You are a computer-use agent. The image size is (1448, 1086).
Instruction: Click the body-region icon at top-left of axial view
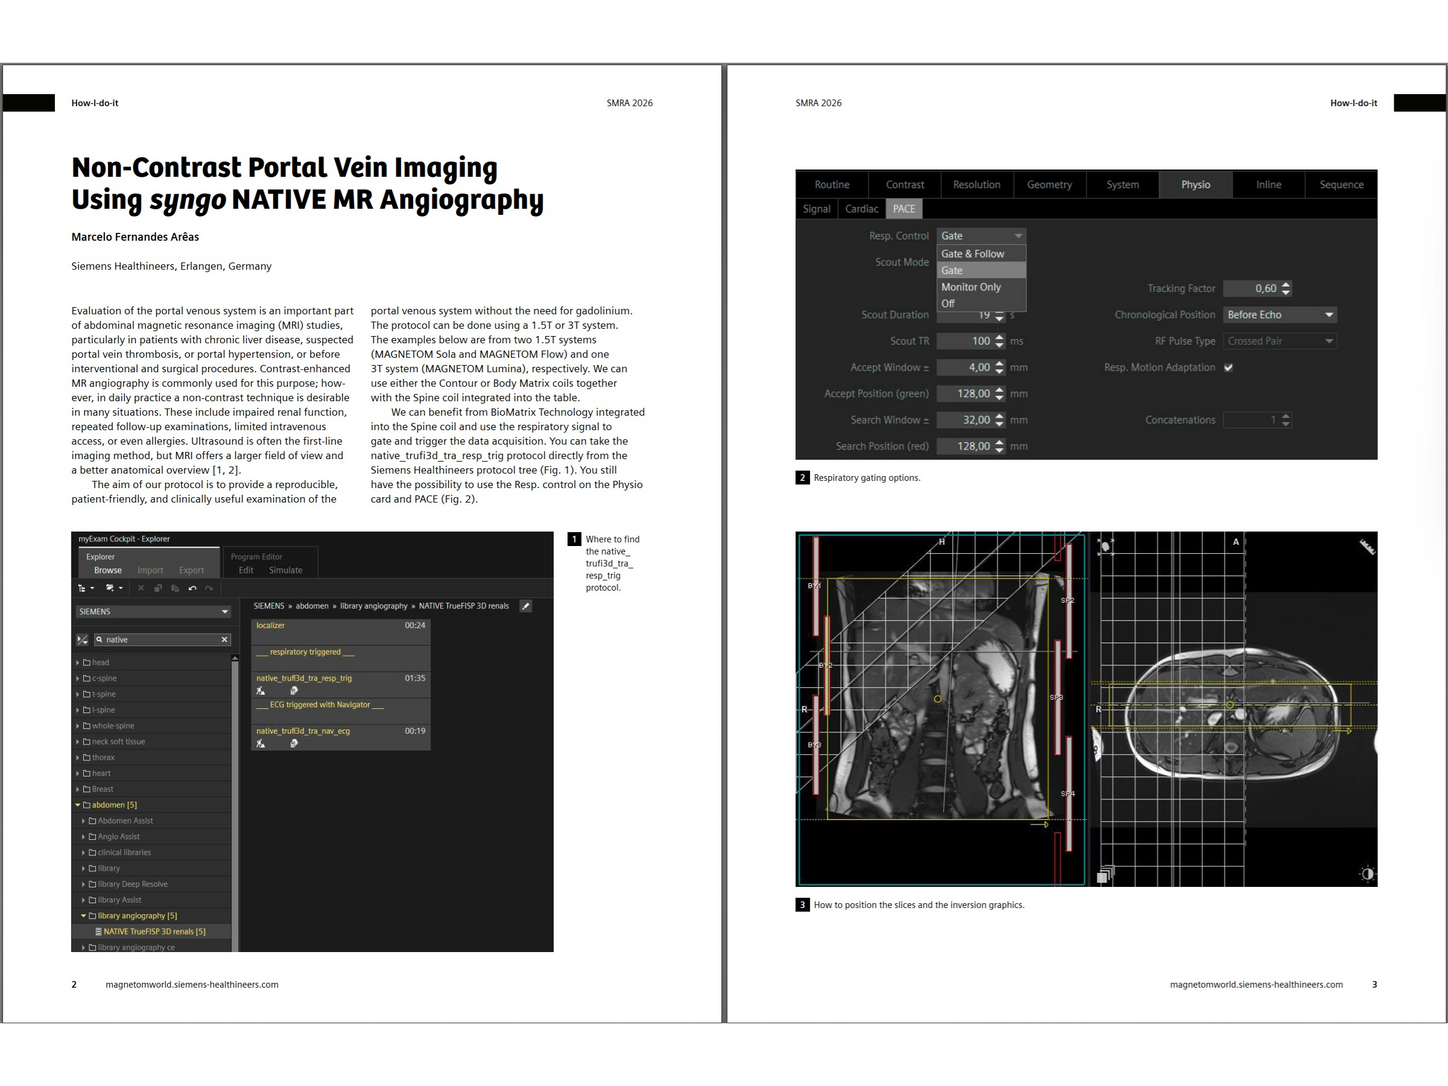(x=1105, y=546)
